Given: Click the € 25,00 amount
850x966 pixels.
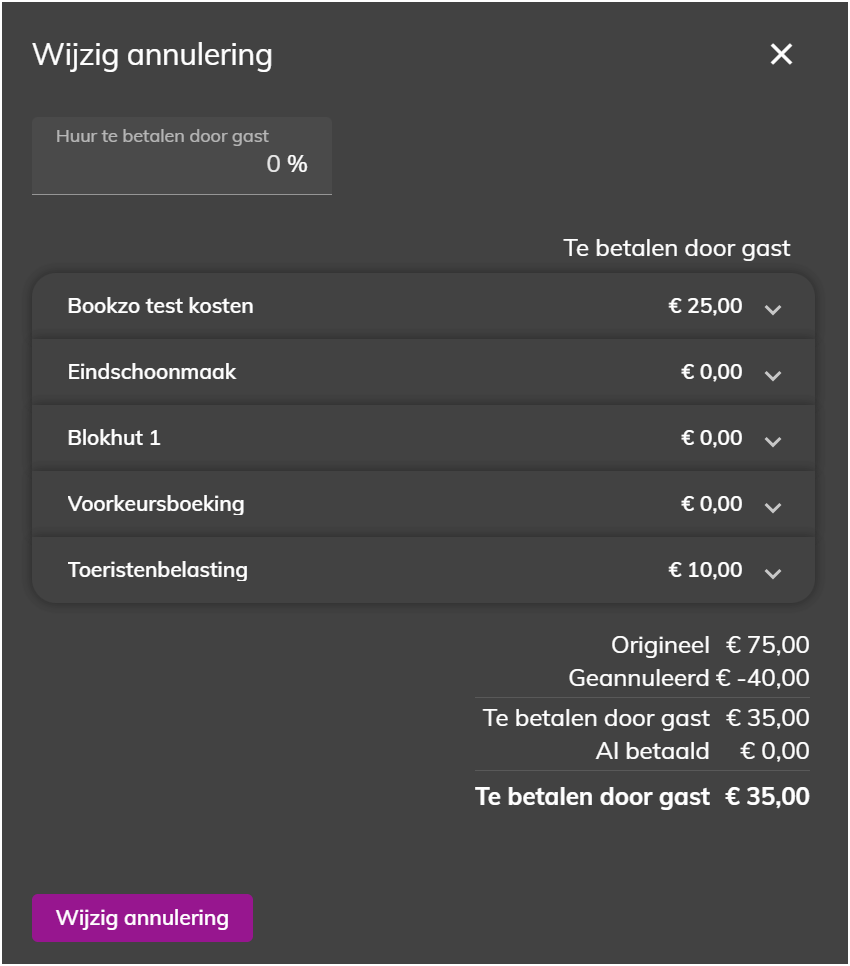Looking at the screenshot, I should tap(705, 306).
